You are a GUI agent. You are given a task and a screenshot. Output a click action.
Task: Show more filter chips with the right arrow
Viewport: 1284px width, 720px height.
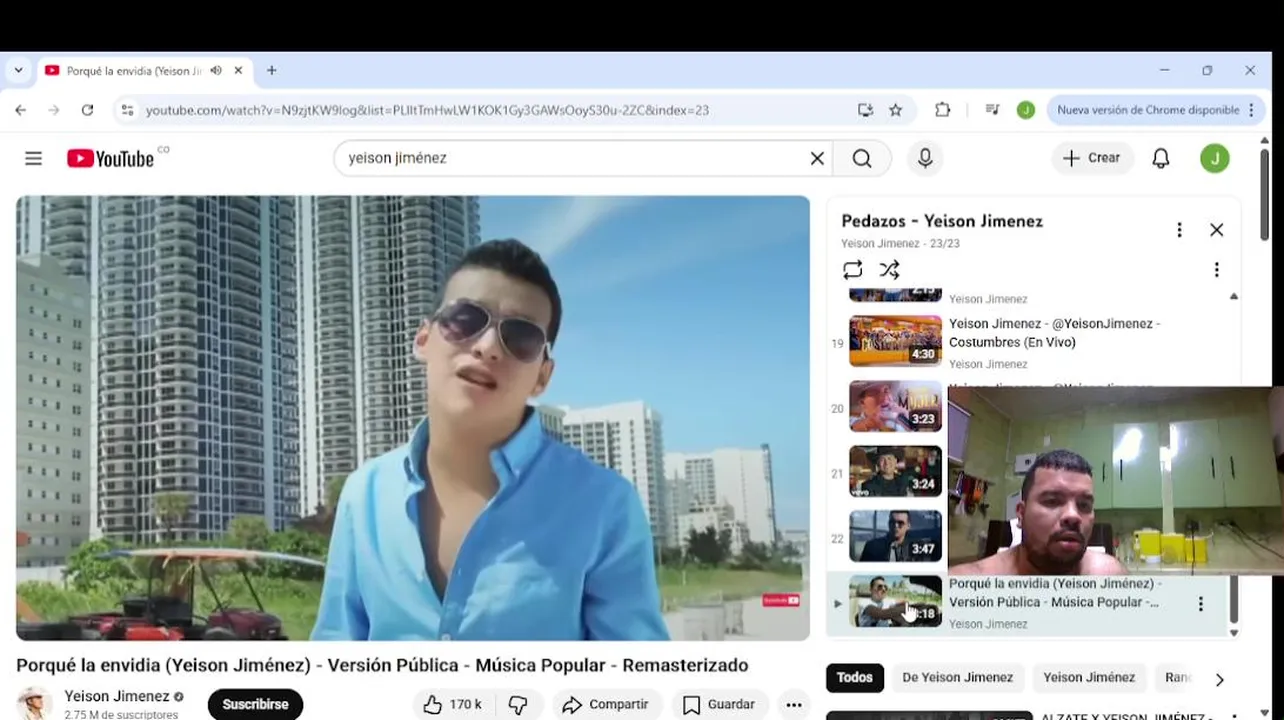tap(1219, 680)
